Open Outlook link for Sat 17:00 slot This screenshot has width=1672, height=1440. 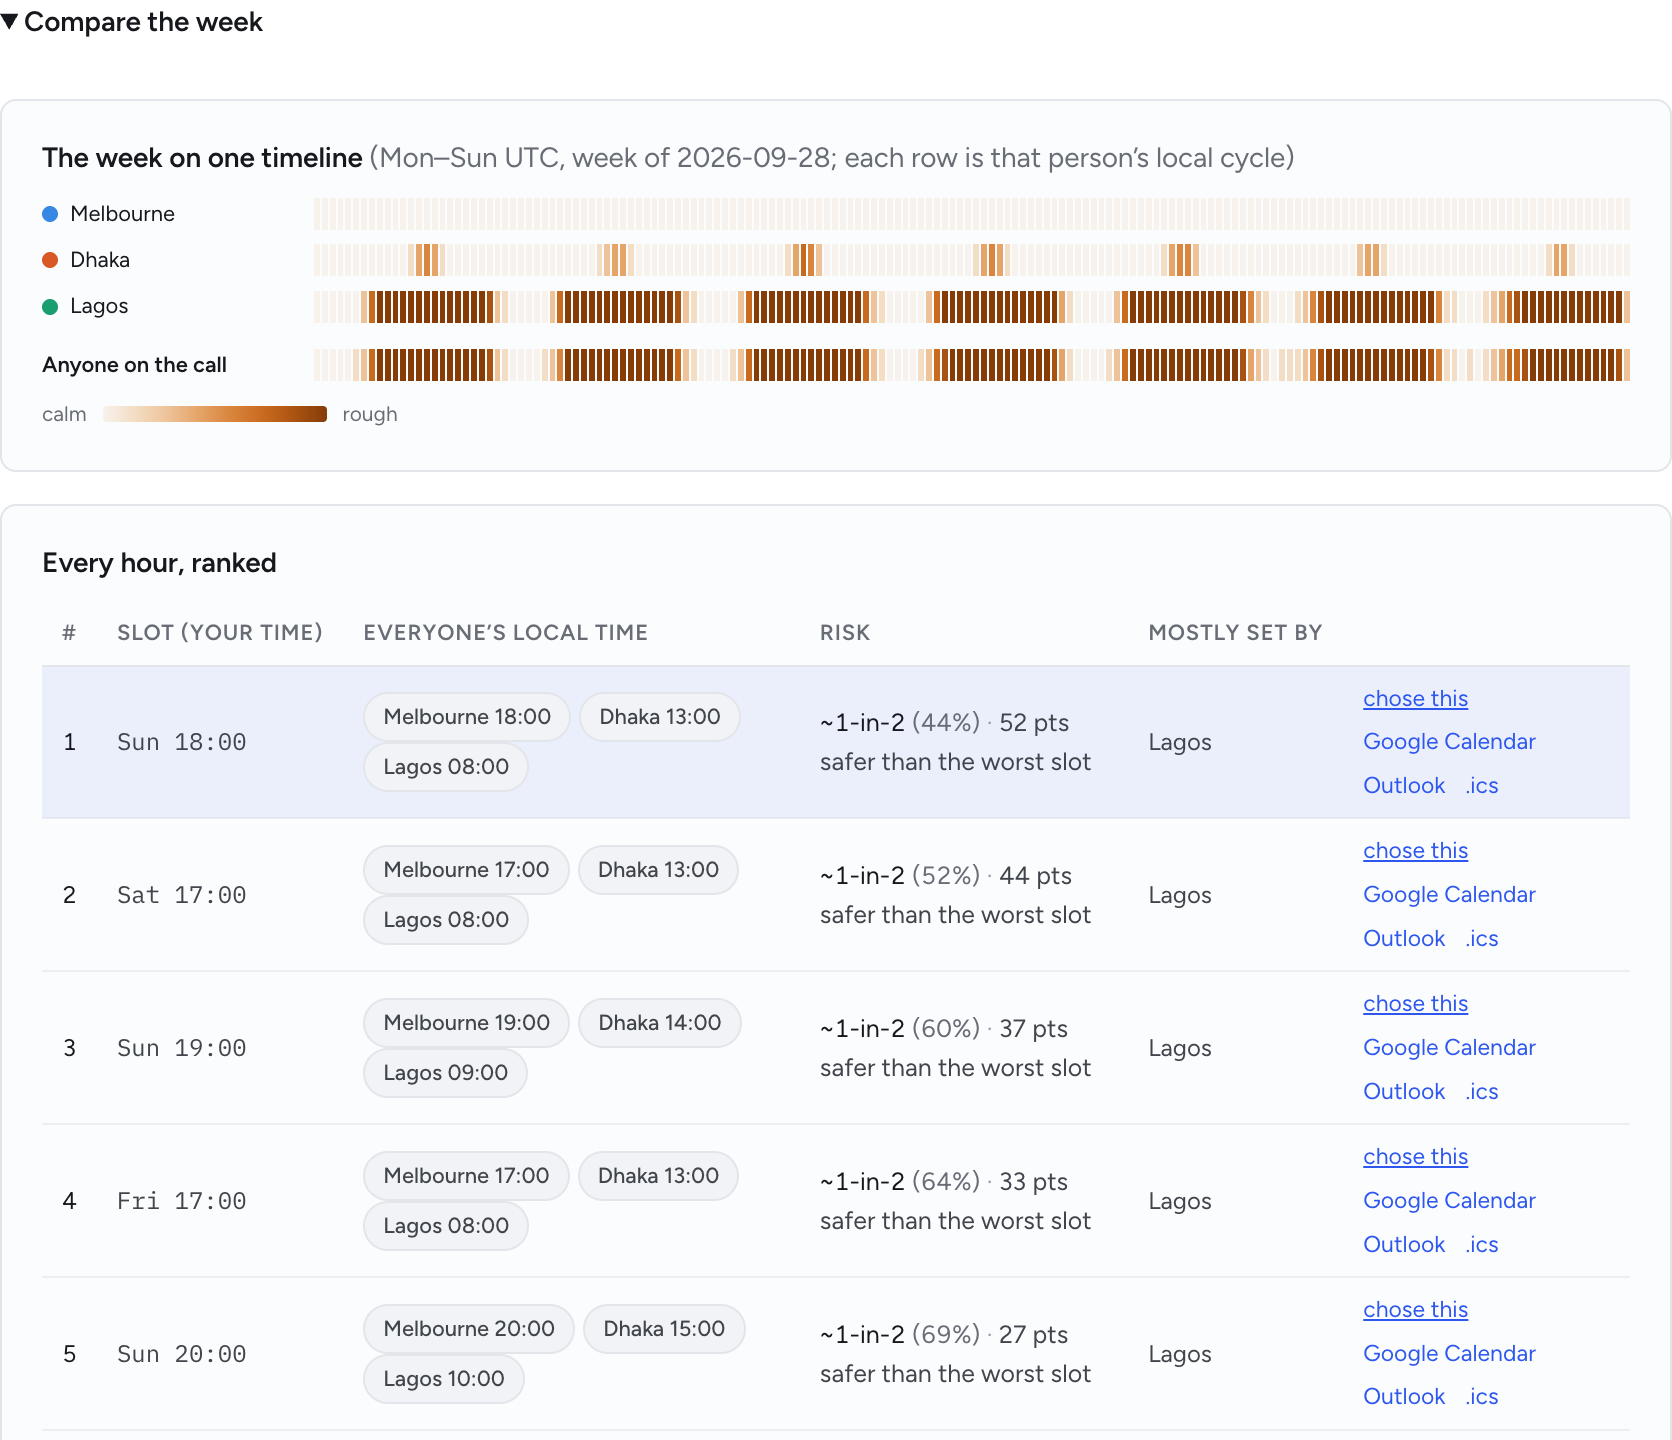(x=1404, y=939)
